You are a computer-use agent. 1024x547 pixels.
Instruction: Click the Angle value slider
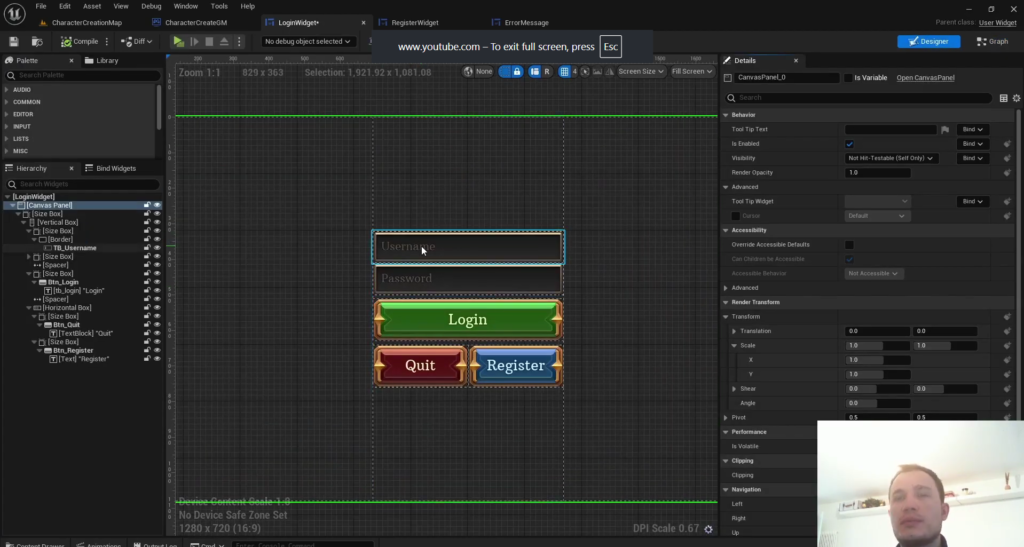[877, 403]
